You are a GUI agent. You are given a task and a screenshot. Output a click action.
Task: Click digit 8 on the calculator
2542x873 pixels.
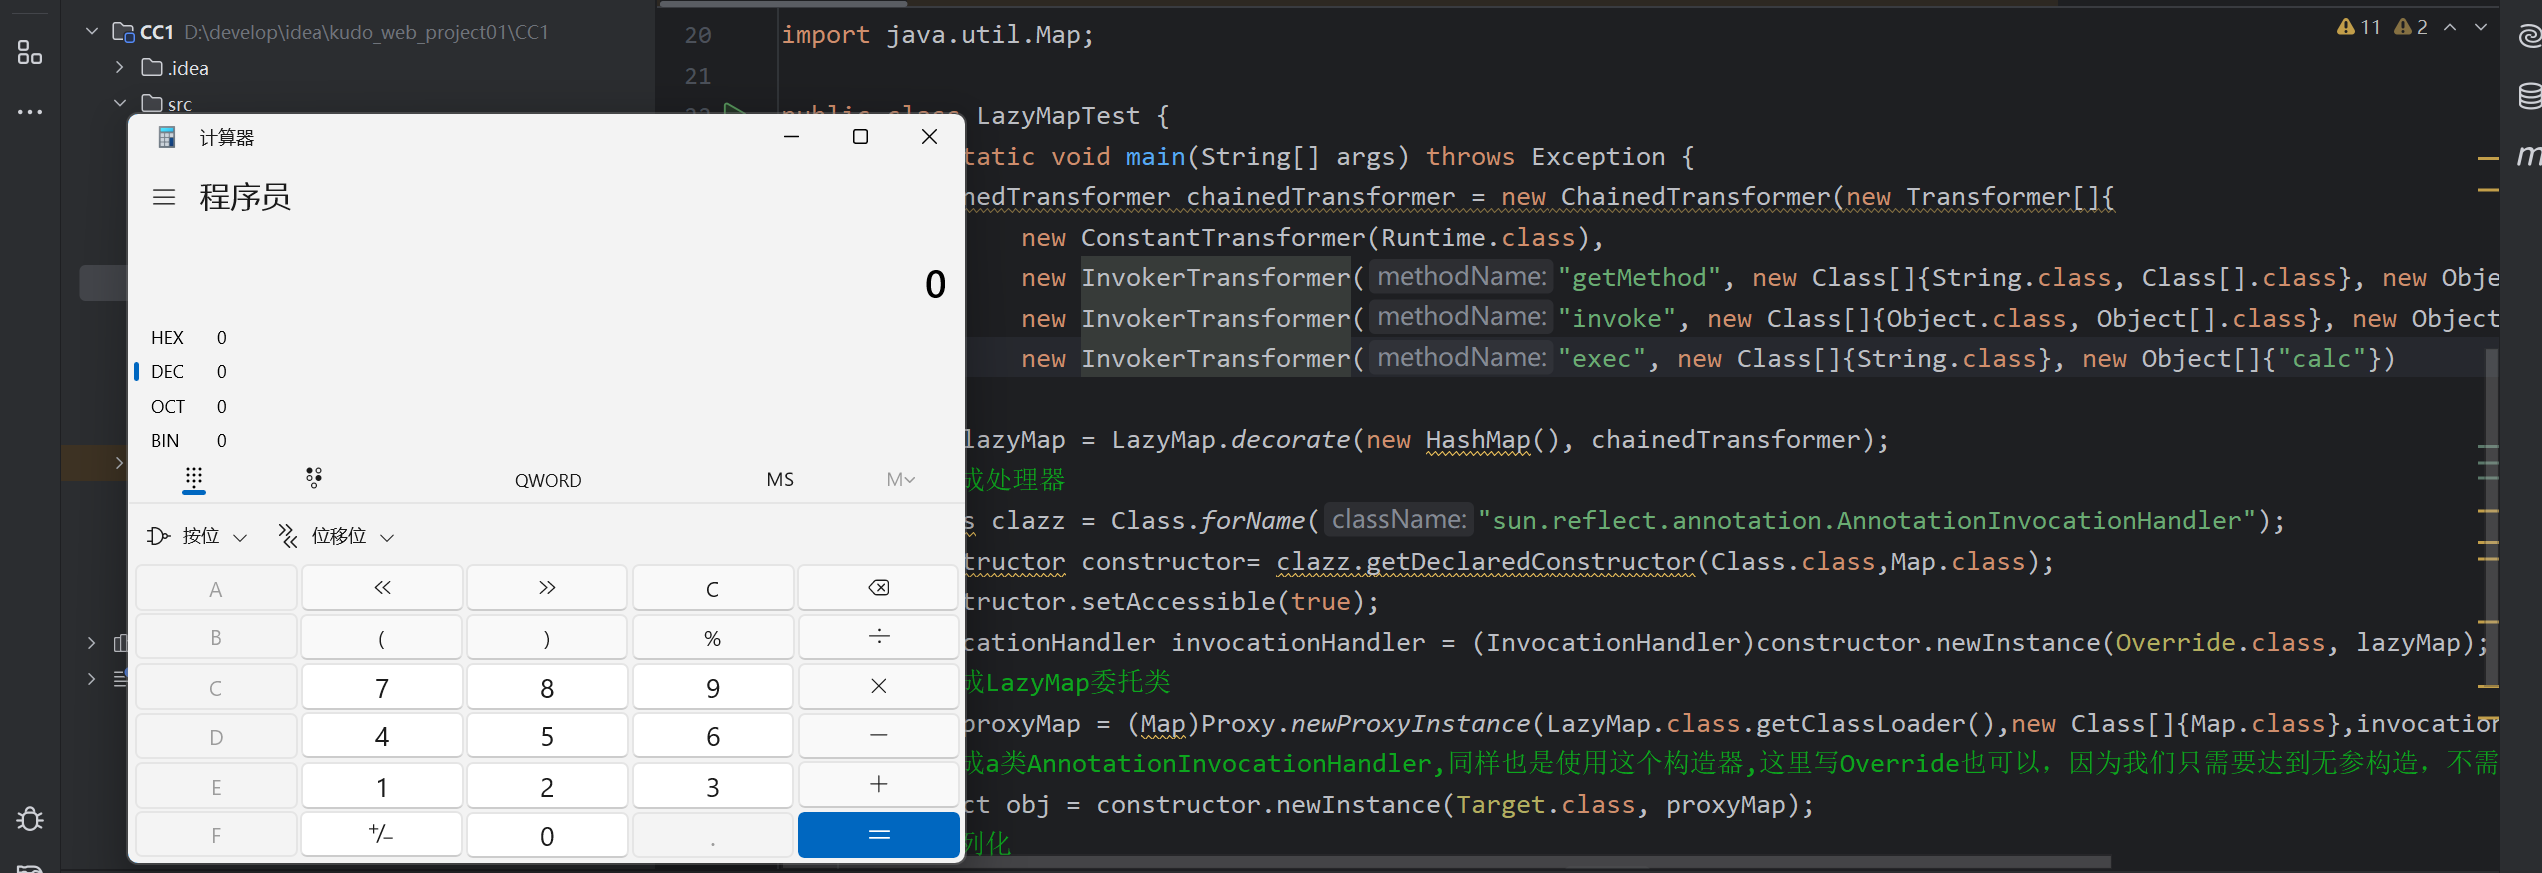pyautogui.click(x=547, y=687)
